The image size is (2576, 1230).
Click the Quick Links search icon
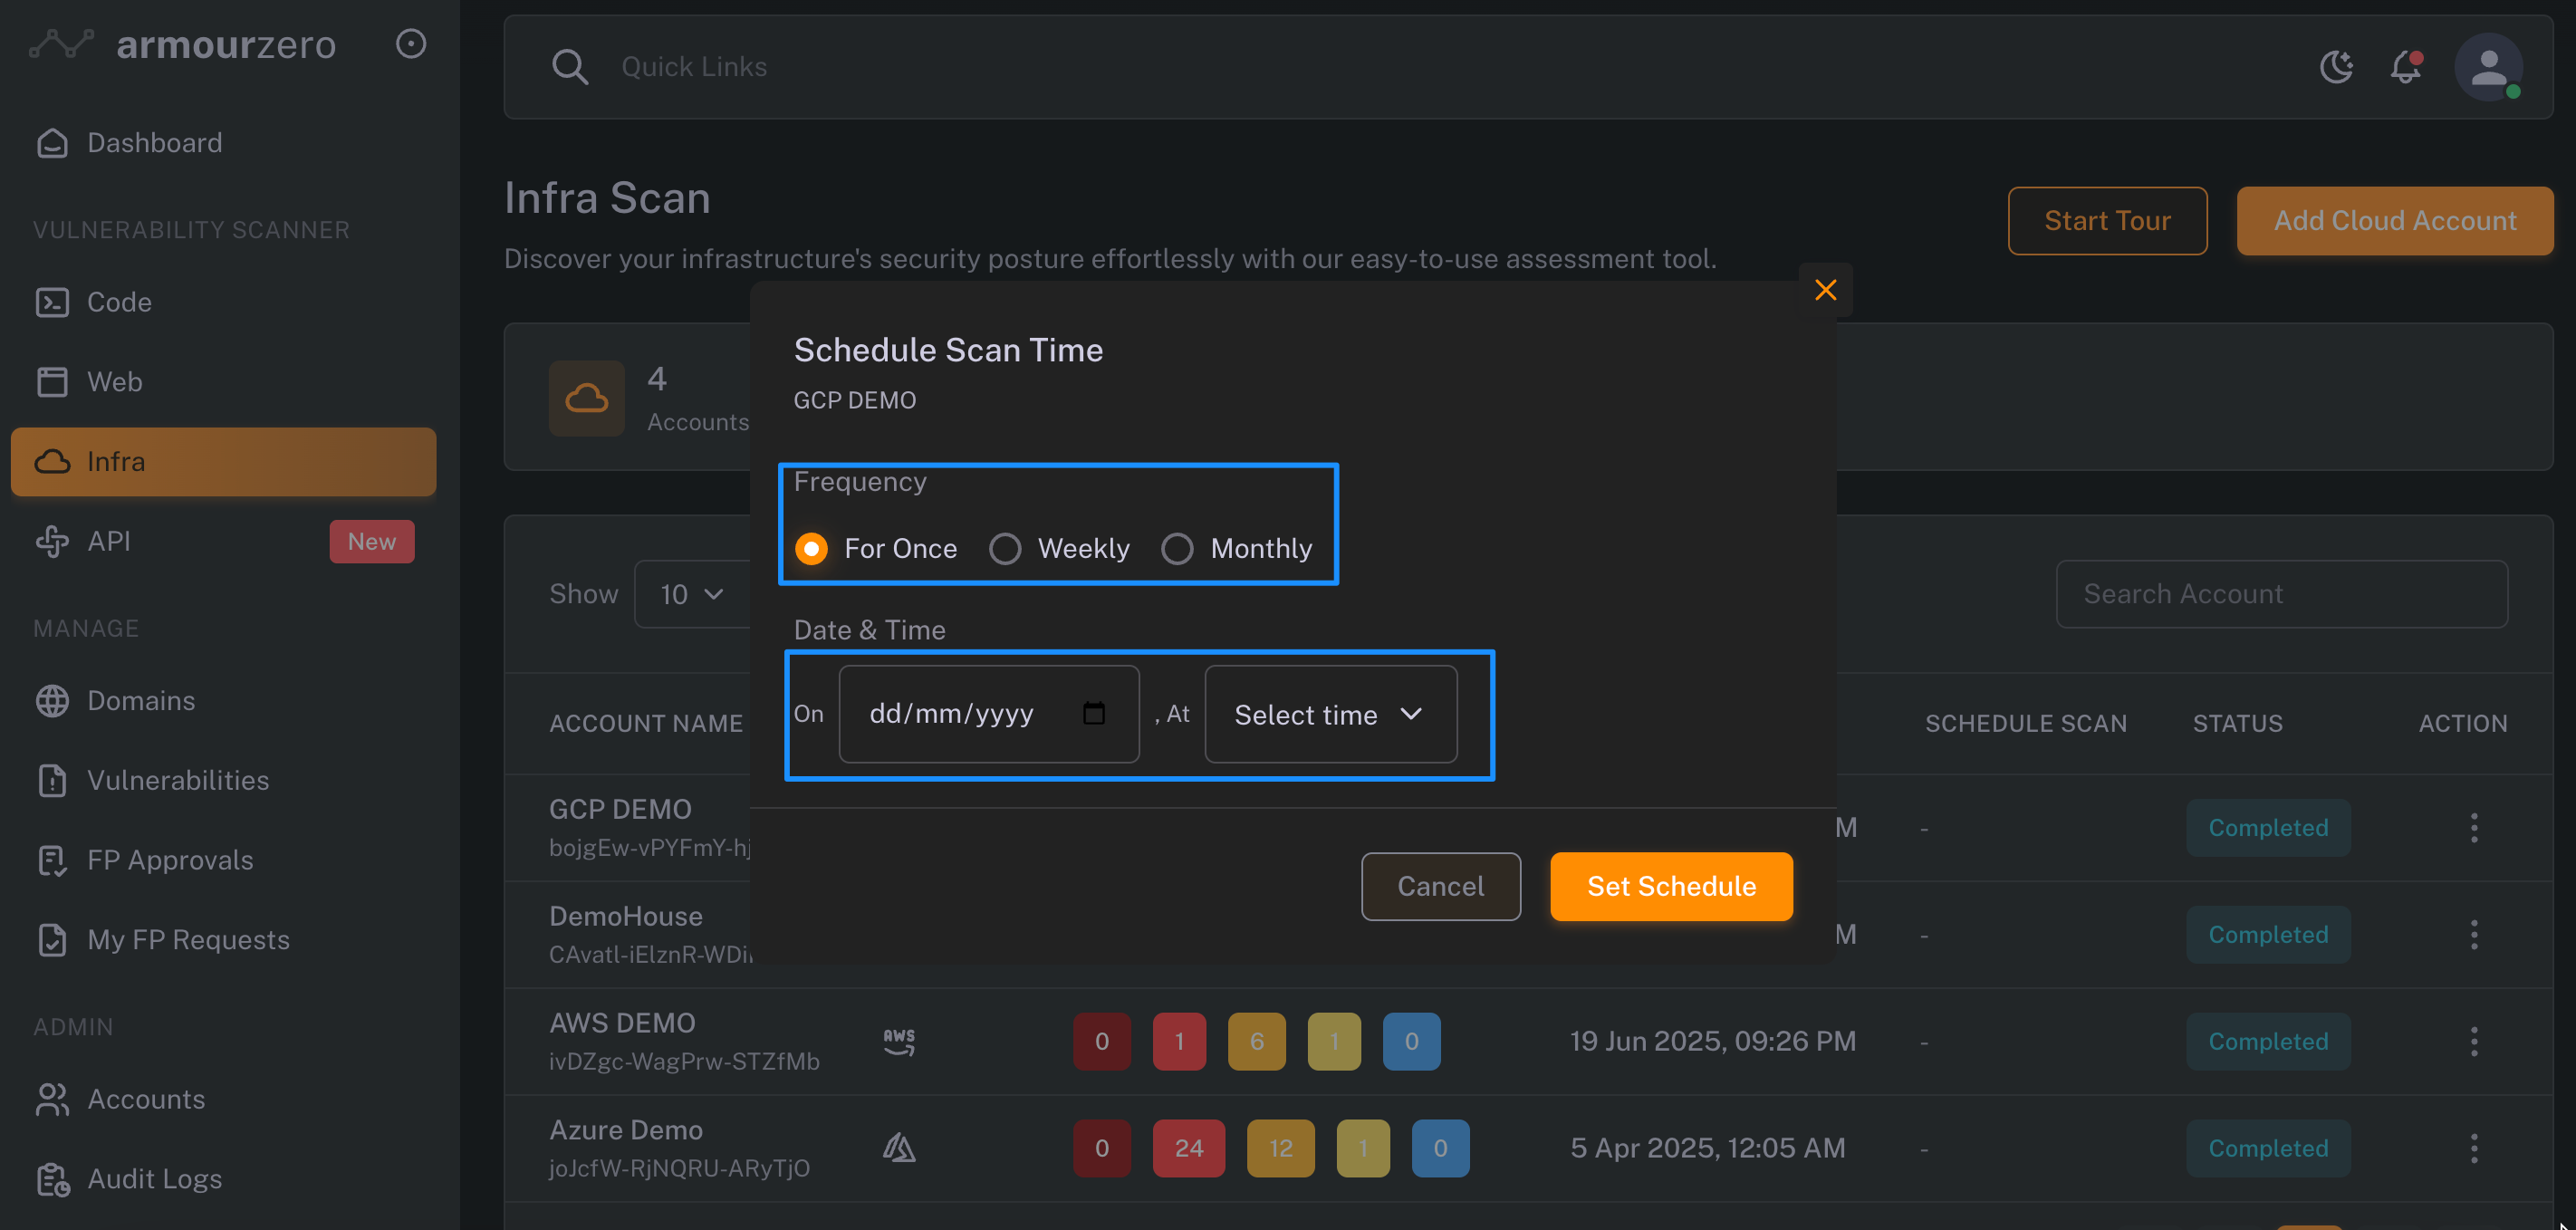tap(569, 67)
